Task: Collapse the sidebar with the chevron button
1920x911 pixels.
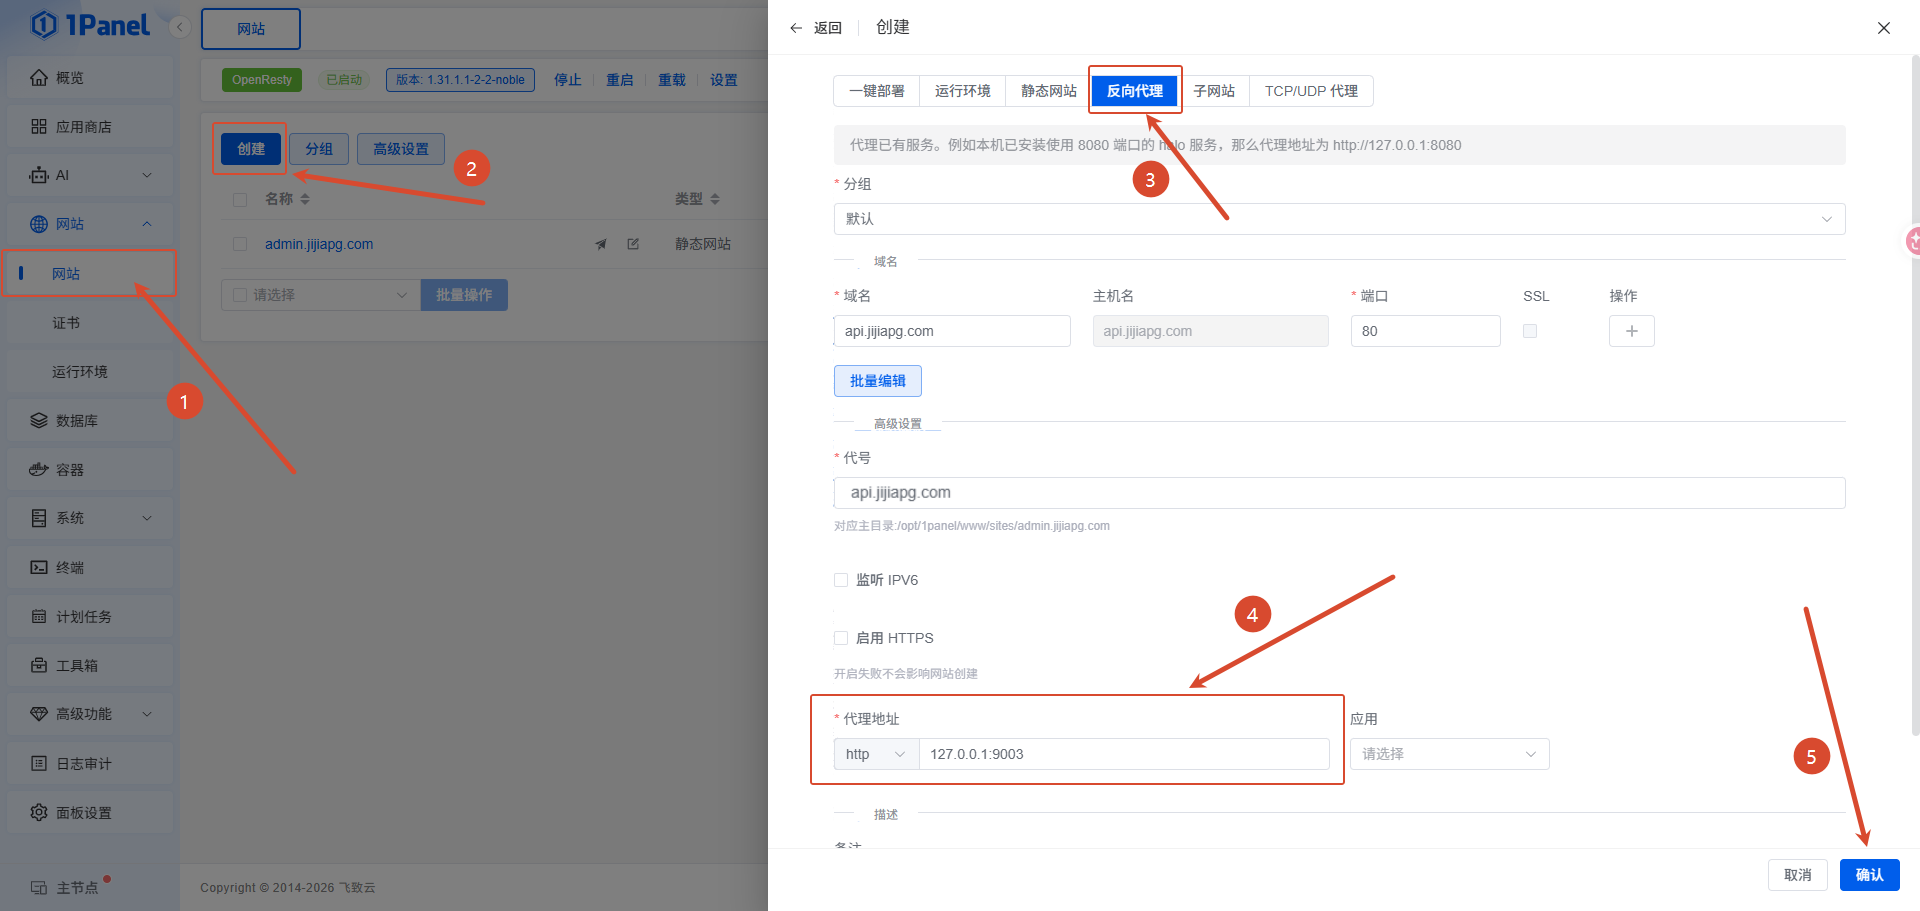Action: pos(180,27)
